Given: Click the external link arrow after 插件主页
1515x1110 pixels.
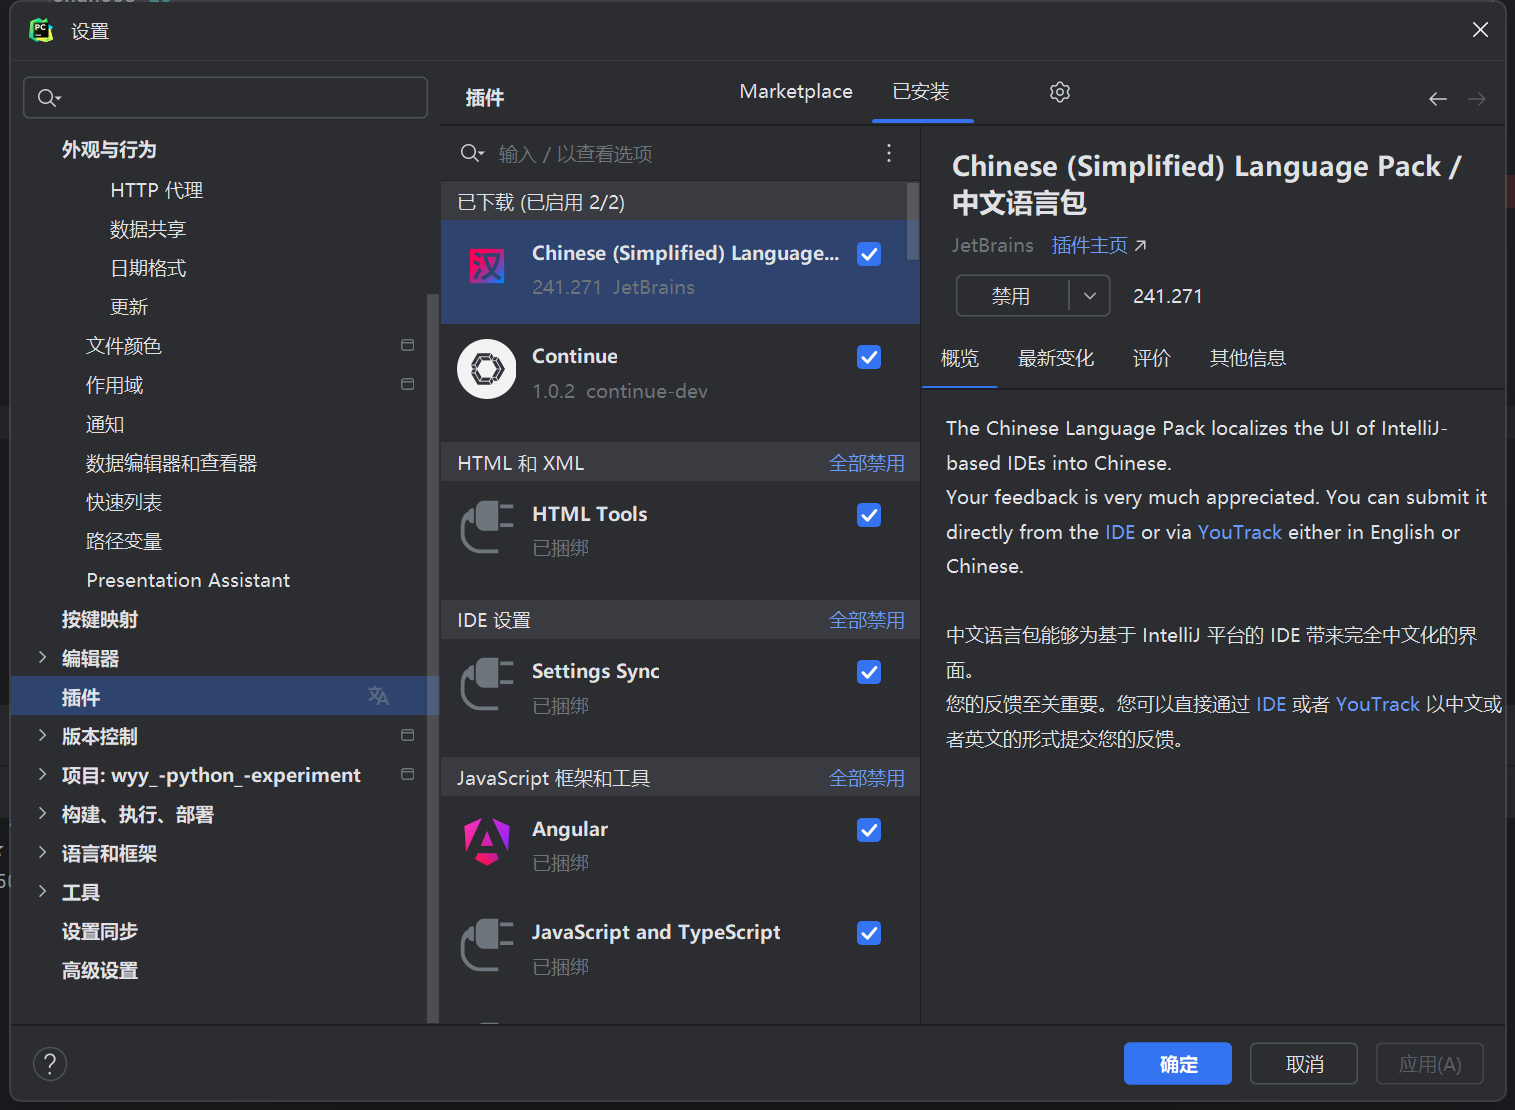Looking at the screenshot, I should point(1140,246).
